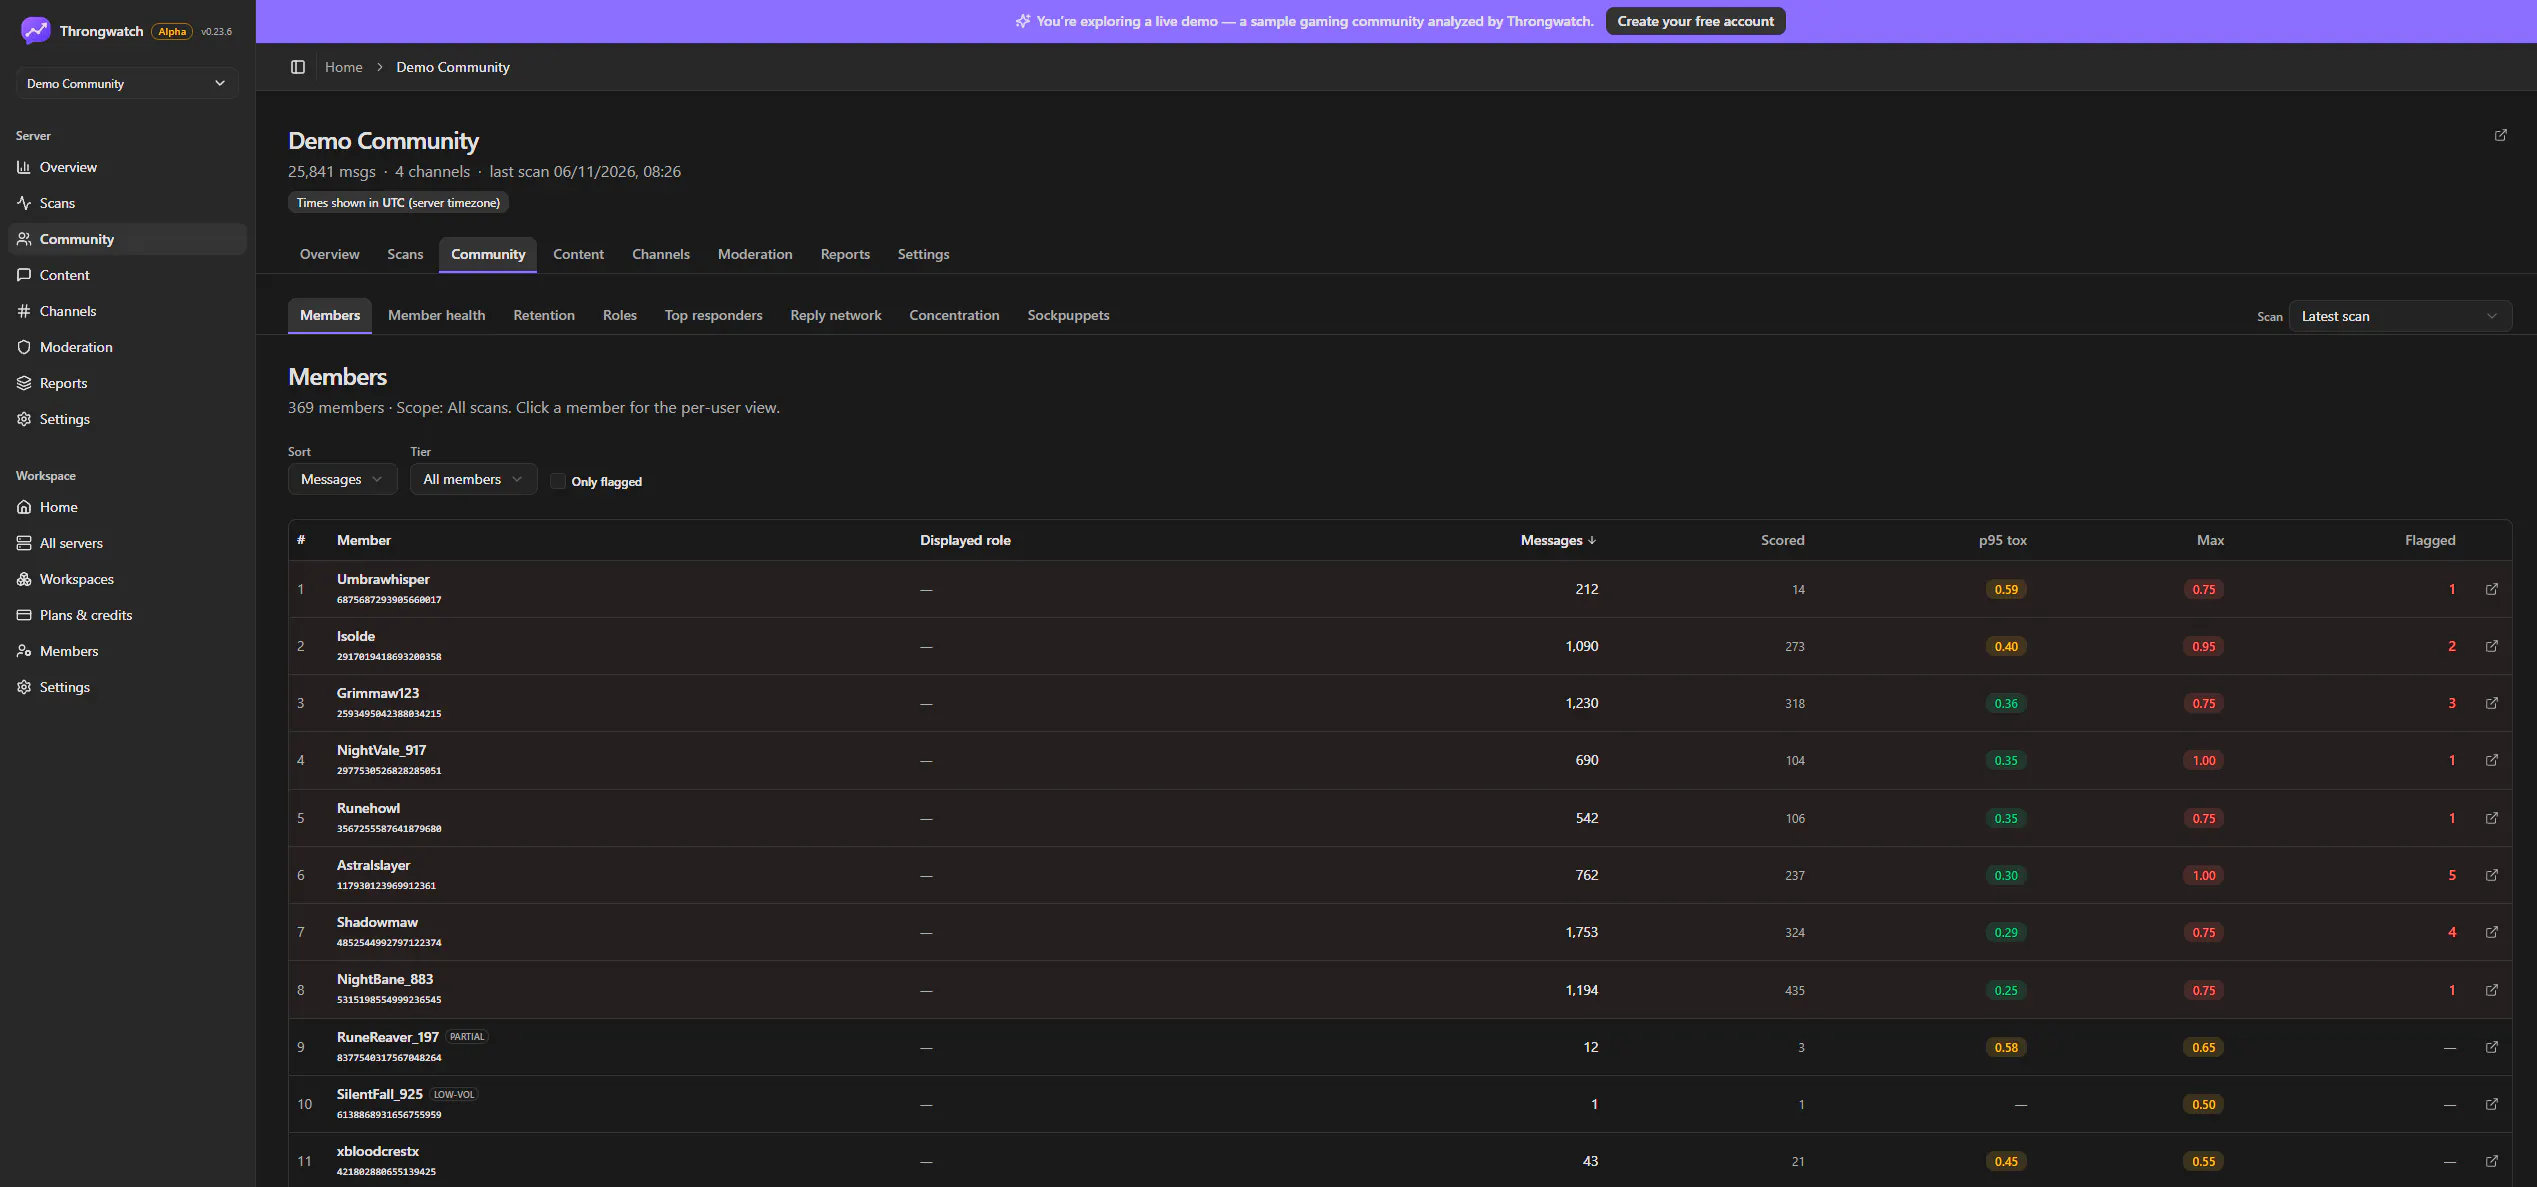Open RuneReaver_197's external link icon
The width and height of the screenshot is (2537, 1187).
[x=2492, y=1047]
